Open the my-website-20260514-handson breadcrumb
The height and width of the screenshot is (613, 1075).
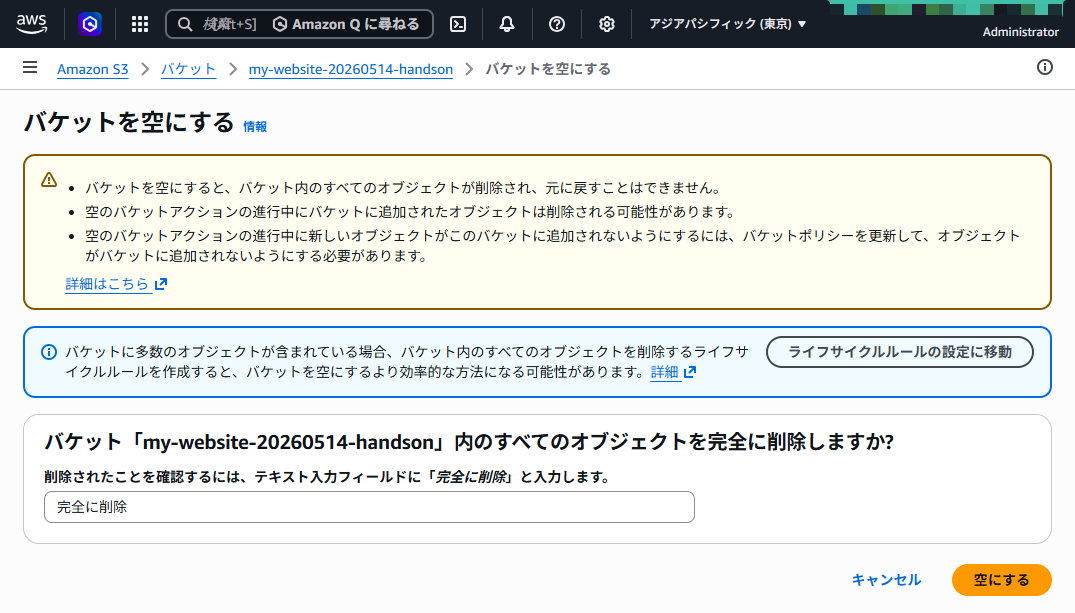[350, 69]
